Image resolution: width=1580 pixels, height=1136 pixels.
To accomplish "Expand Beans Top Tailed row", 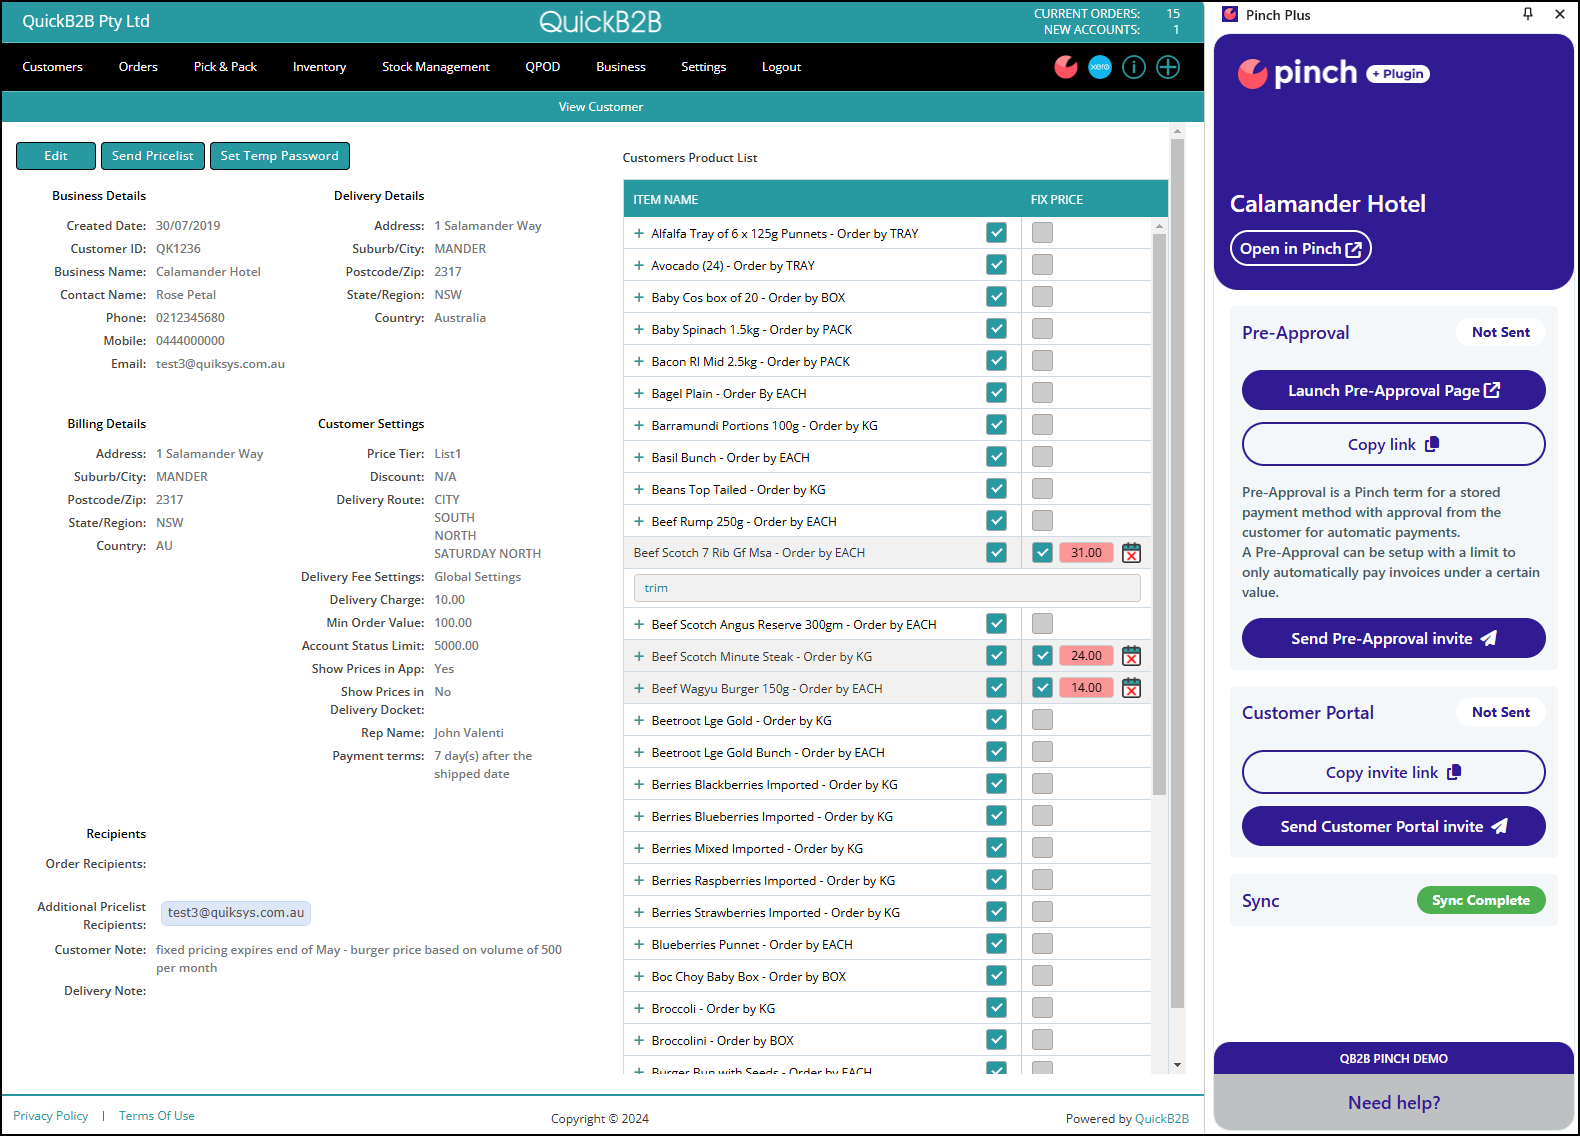I will pos(639,489).
